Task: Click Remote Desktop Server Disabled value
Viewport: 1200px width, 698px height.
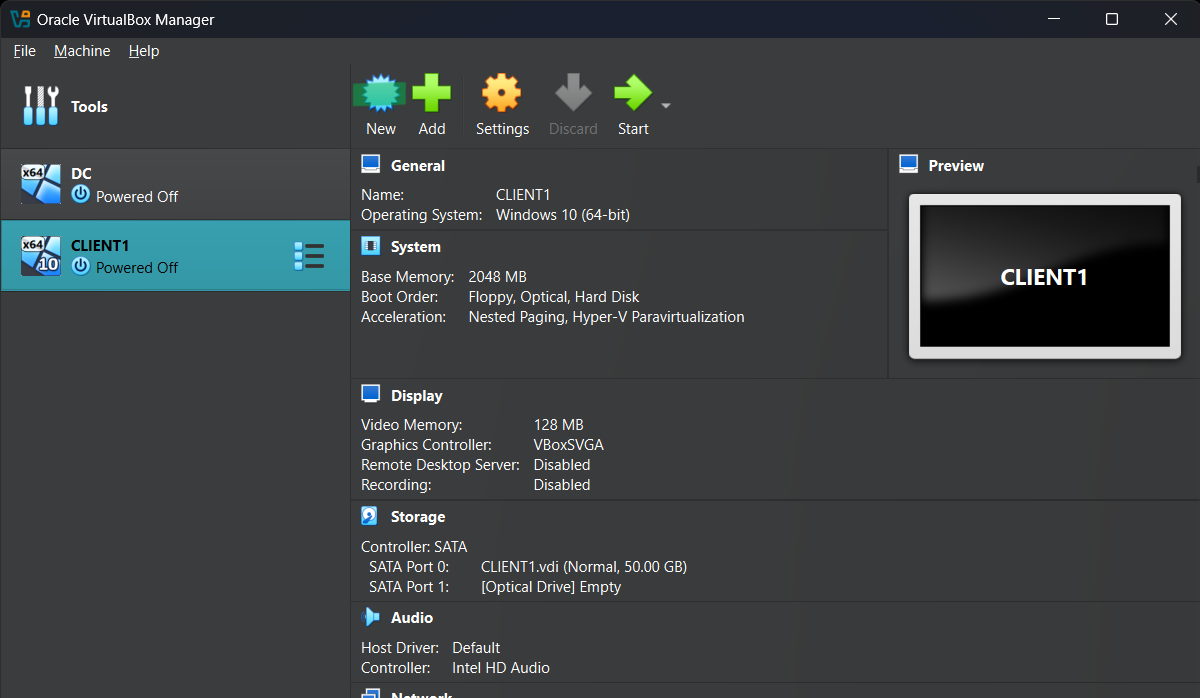Action: point(562,465)
